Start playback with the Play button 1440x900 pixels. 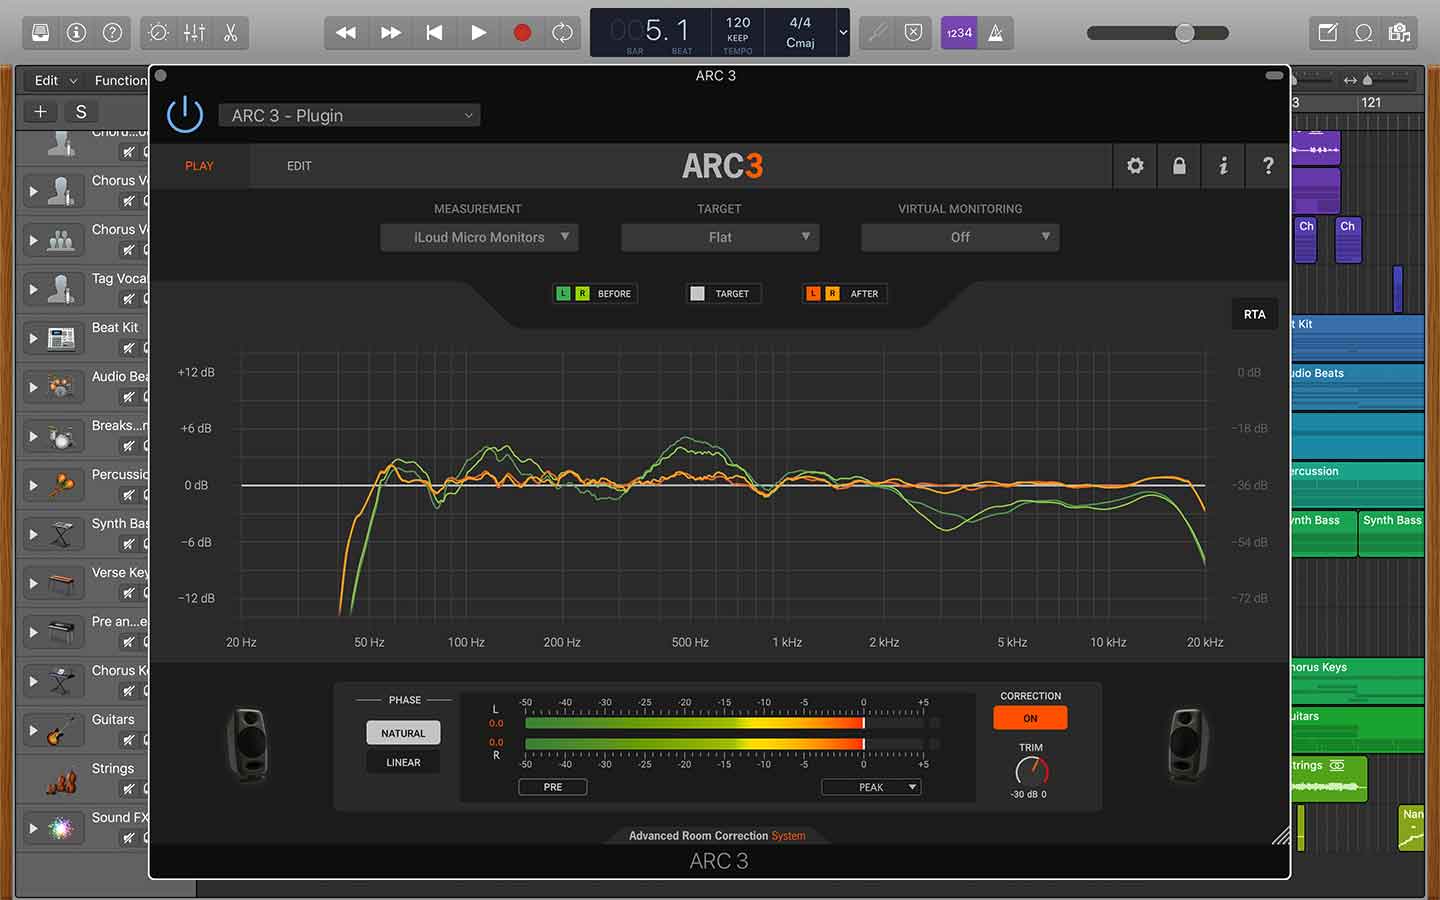point(478,33)
